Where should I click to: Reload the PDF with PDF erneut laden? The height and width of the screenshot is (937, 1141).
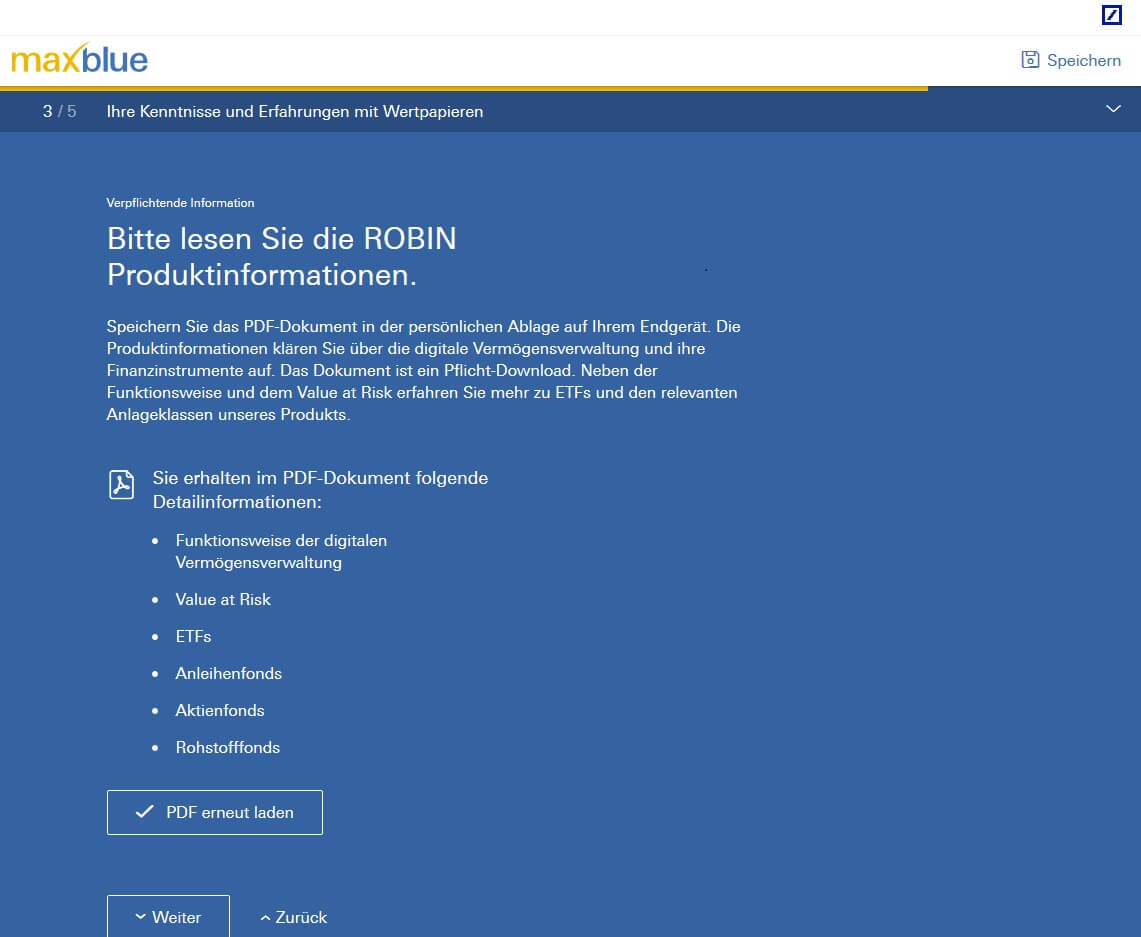coord(215,813)
